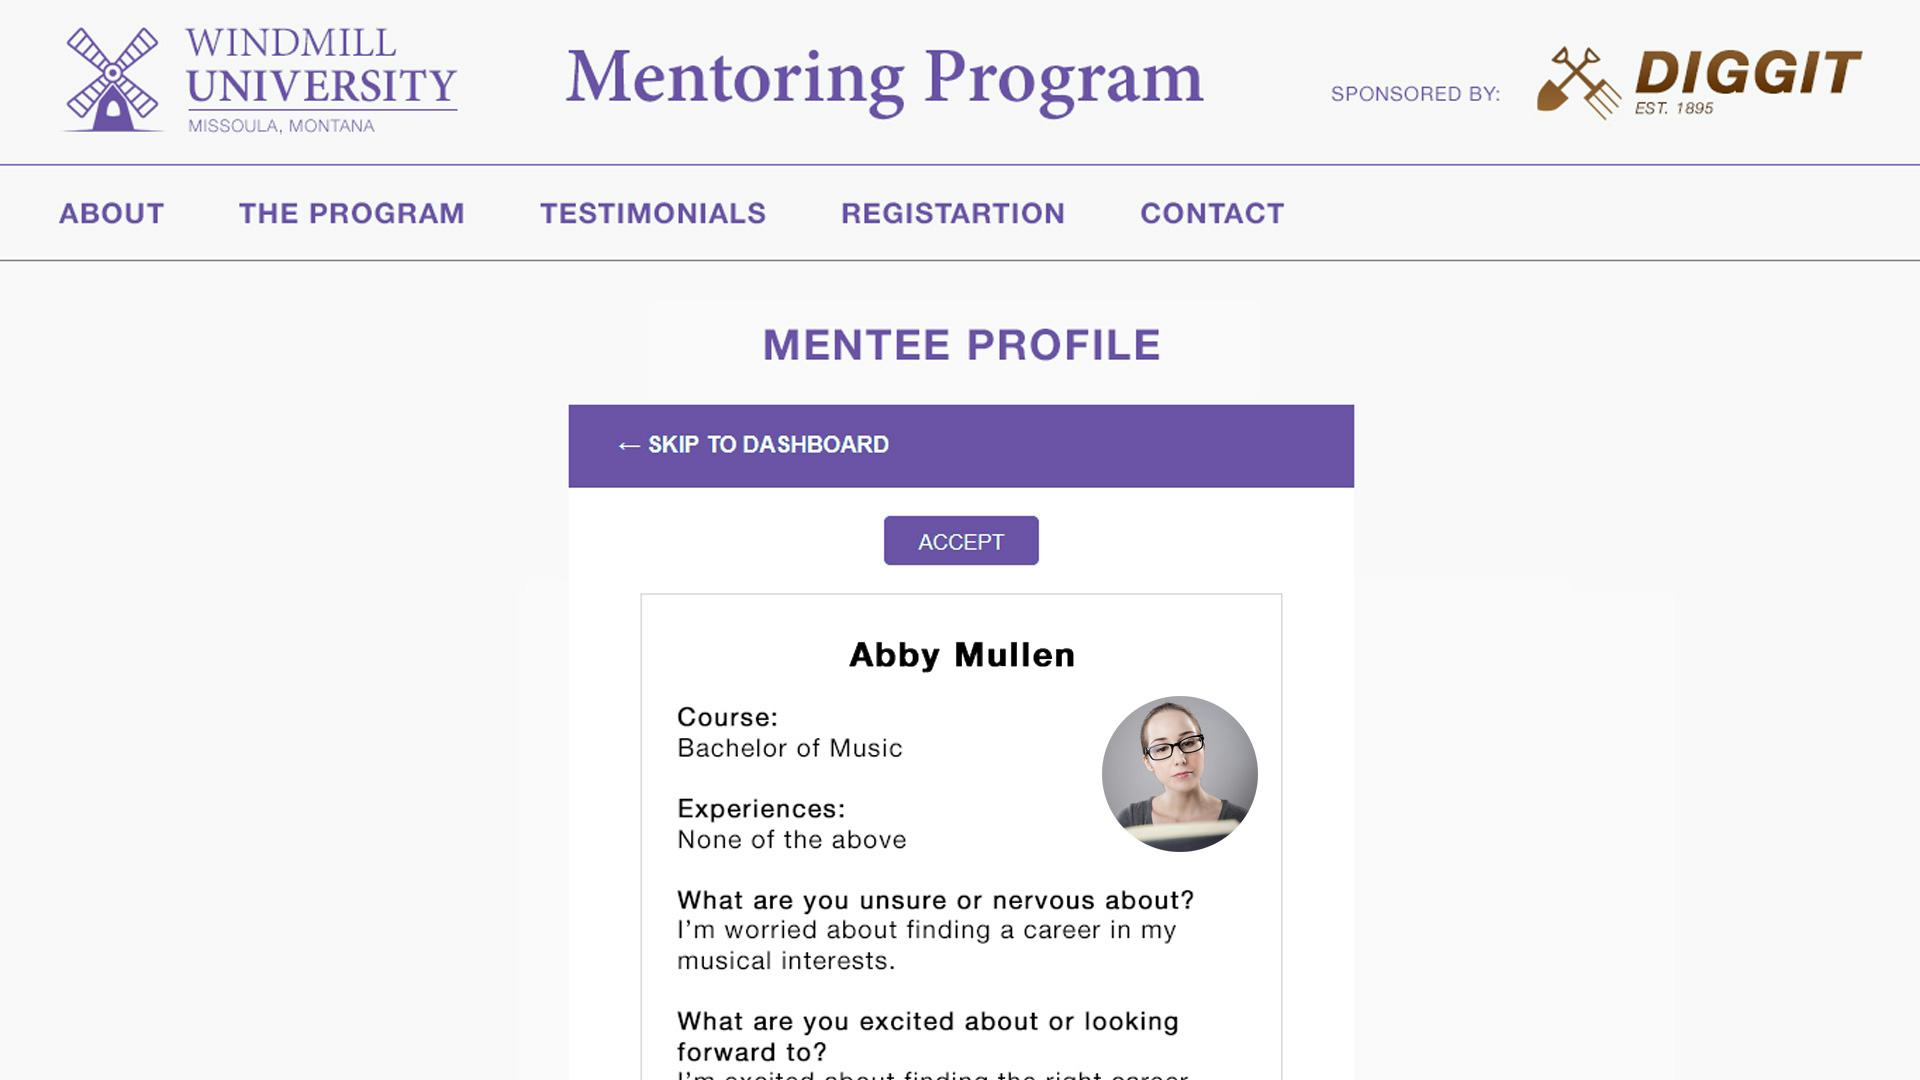Click the left arrow beside Skip to Dashboard
This screenshot has width=1920, height=1080.
[x=629, y=444]
